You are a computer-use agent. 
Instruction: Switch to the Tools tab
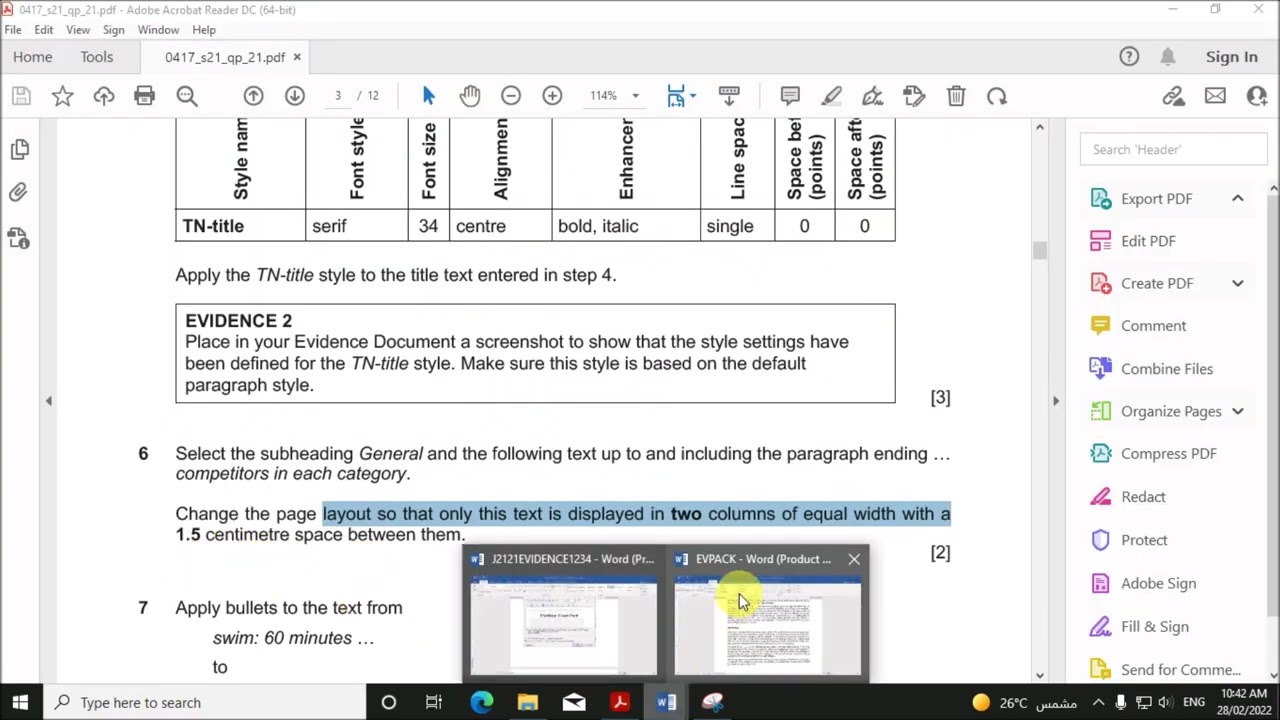click(97, 57)
